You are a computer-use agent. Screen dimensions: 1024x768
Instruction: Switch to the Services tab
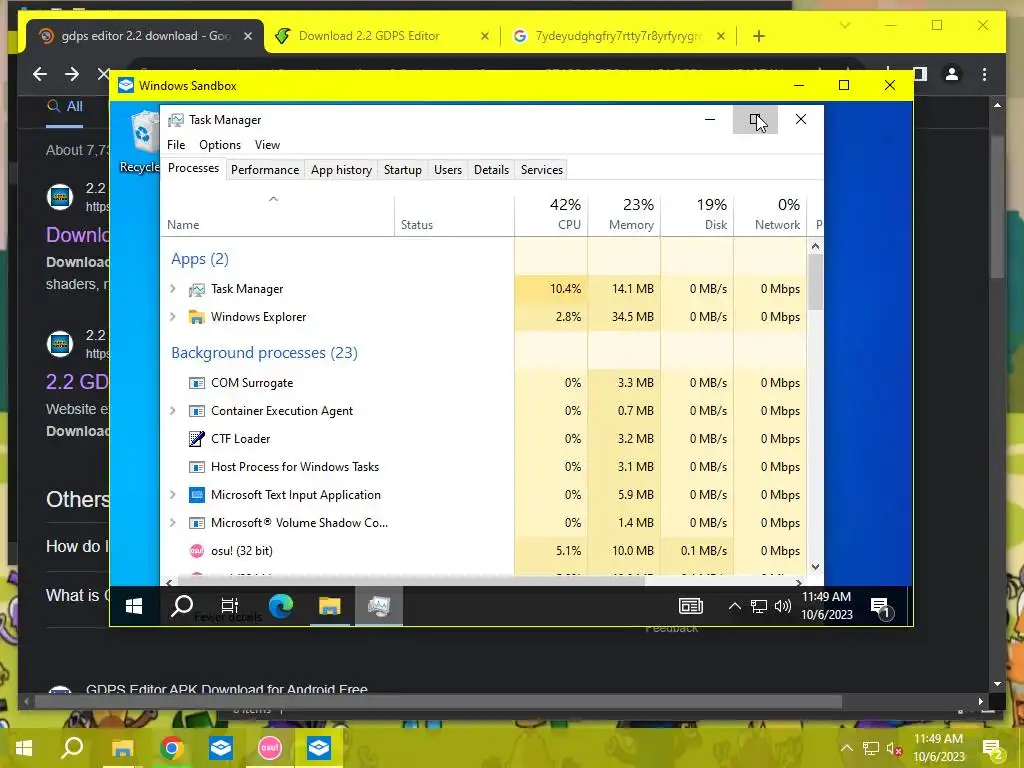tap(541, 170)
